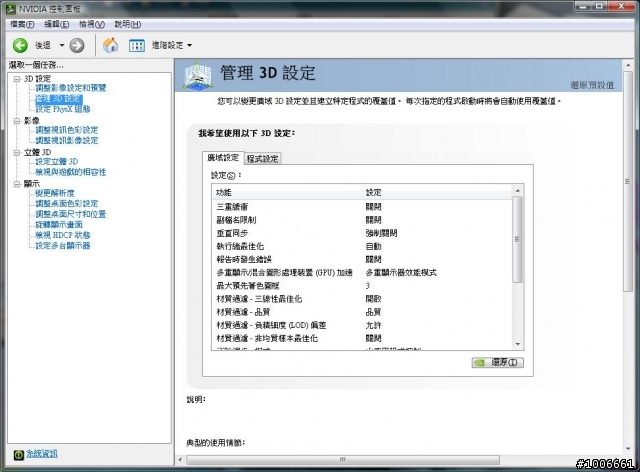Select 檢視 HDCP 狀態 in tree
This screenshot has width=640, height=472.
(x=62, y=235)
